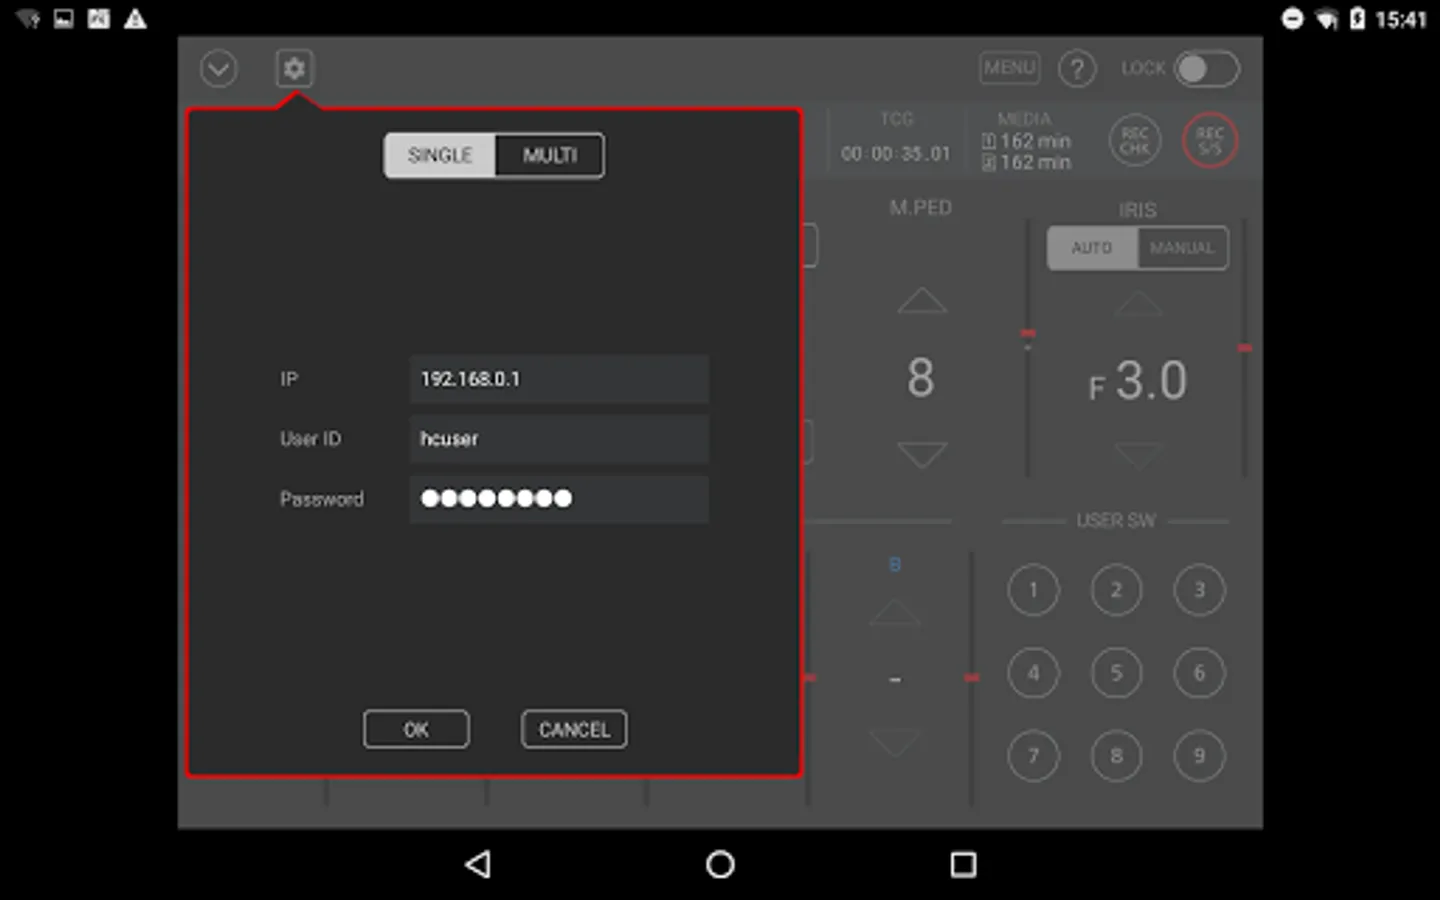The height and width of the screenshot is (900, 1440).
Task: Decrease blue gain B down arrow
Action: pos(895,743)
